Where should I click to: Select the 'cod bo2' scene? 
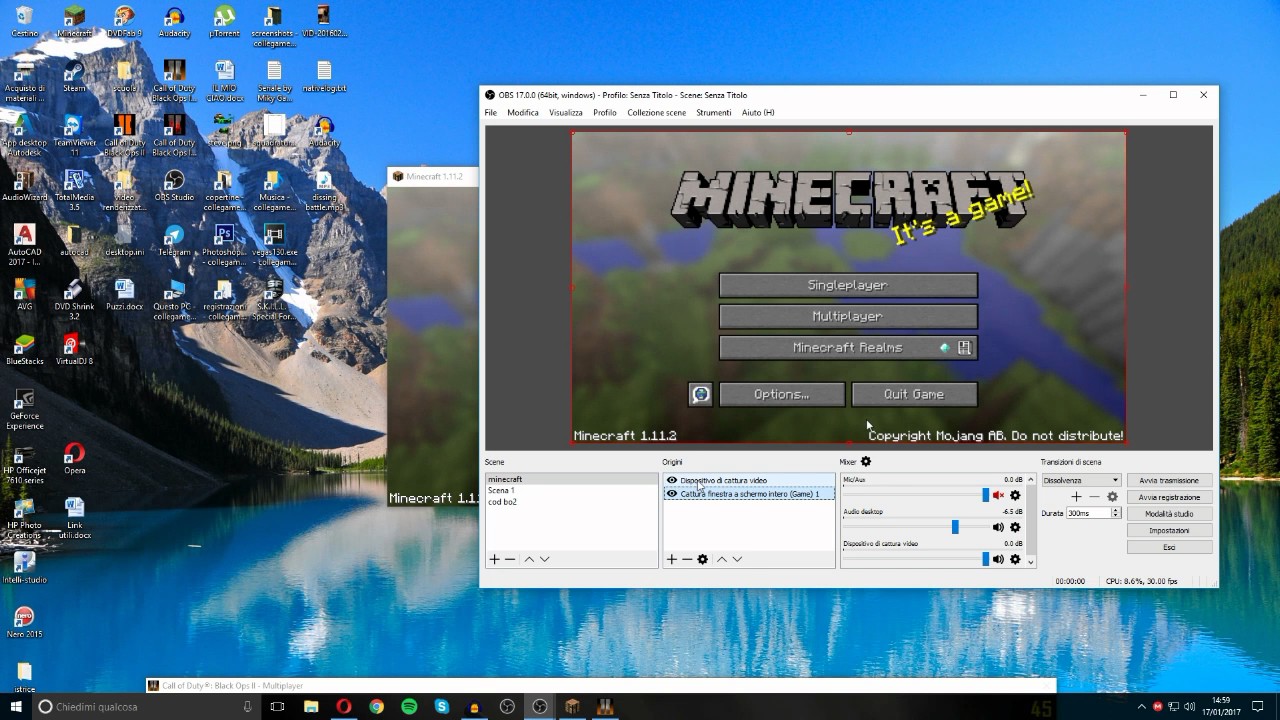[571, 502]
